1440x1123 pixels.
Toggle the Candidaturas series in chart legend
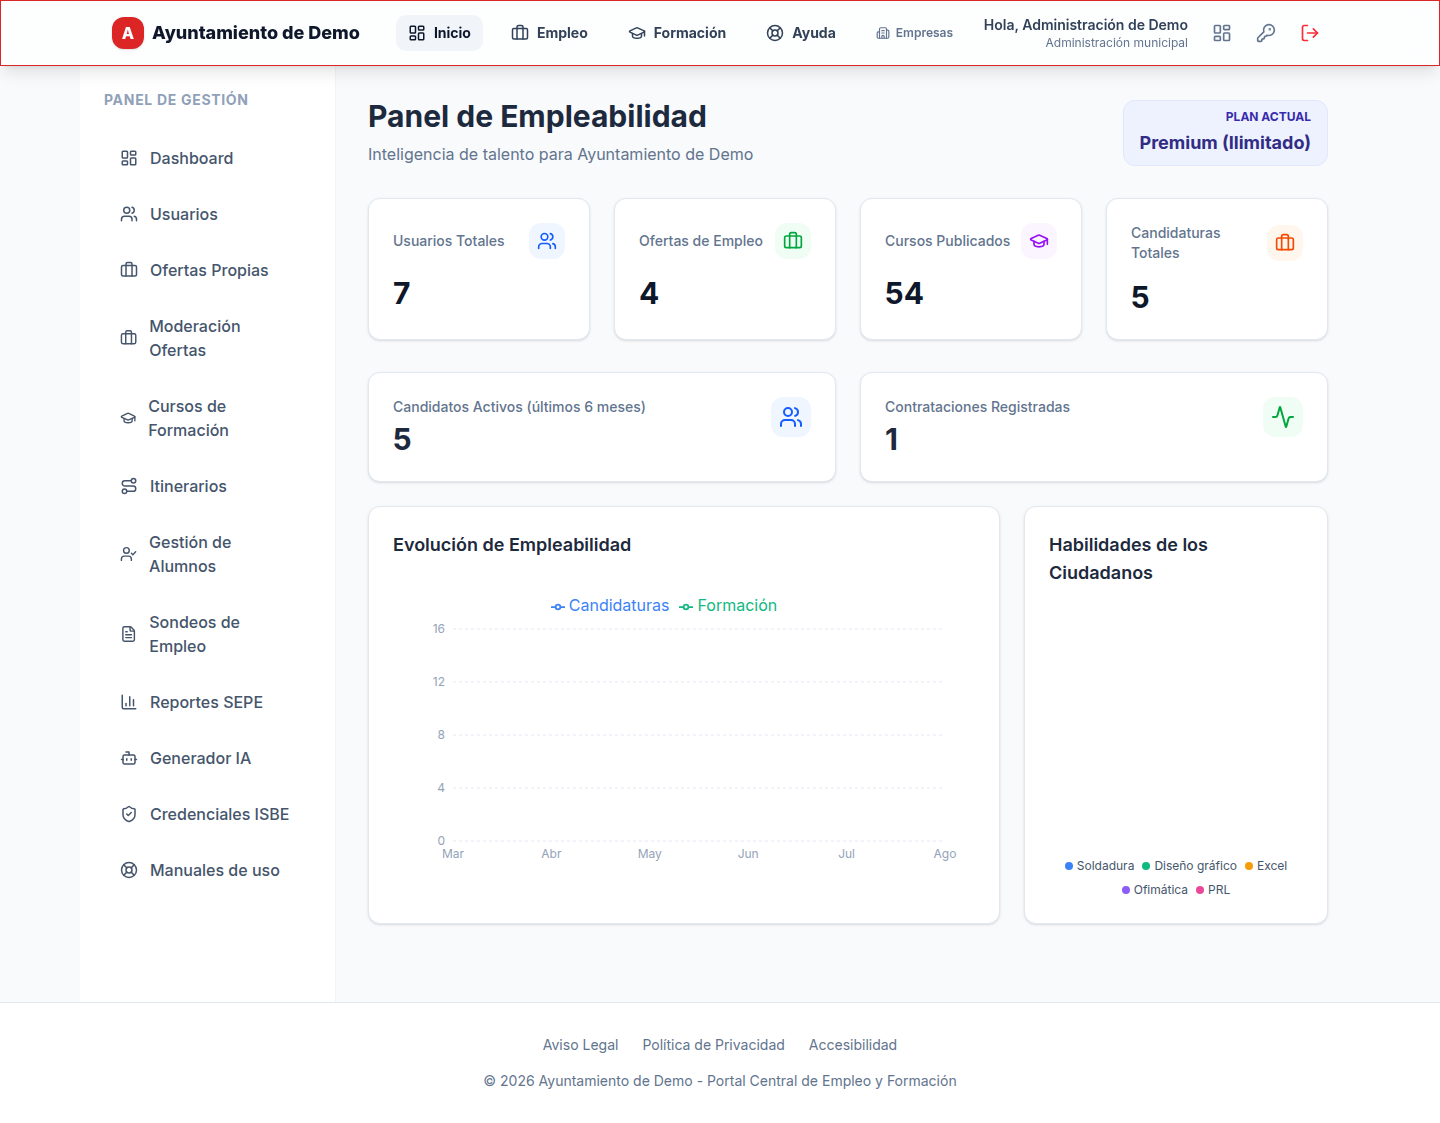pyautogui.click(x=610, y=605)
